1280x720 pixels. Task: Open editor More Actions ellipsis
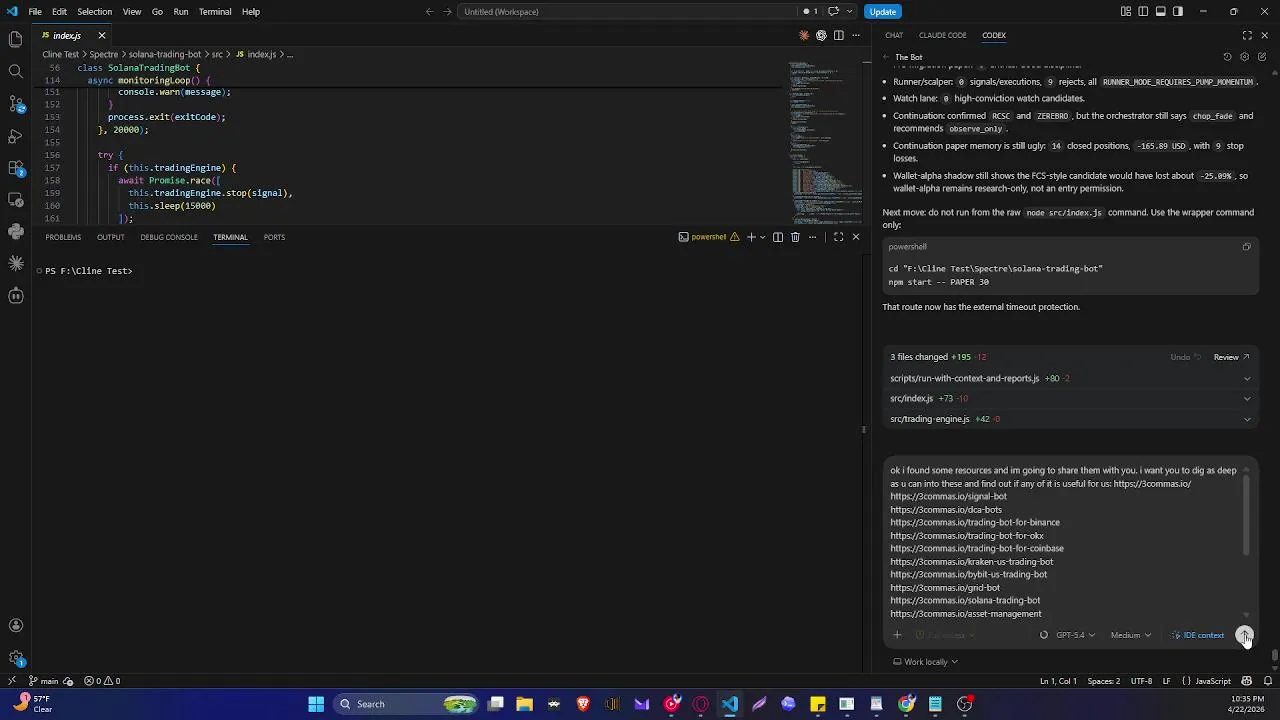(855, 35)
